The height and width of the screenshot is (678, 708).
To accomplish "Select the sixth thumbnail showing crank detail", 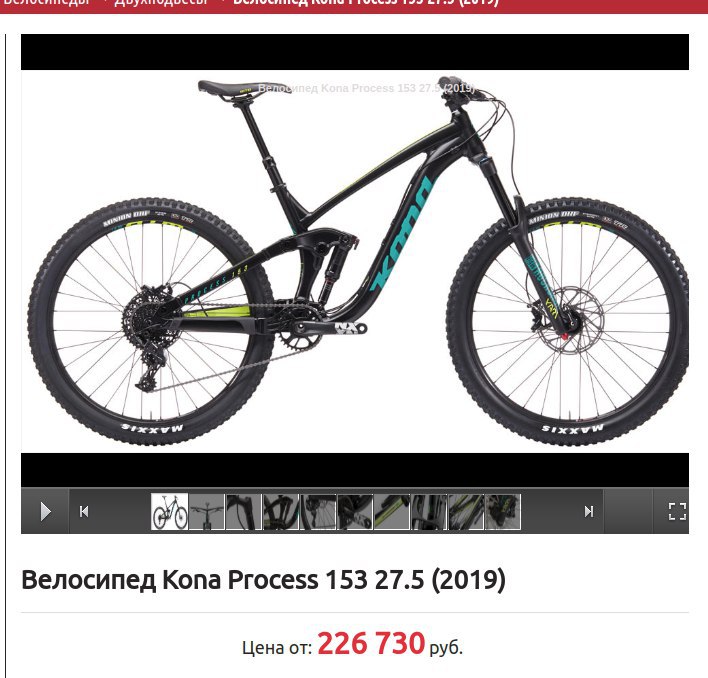I will point(355,511).
